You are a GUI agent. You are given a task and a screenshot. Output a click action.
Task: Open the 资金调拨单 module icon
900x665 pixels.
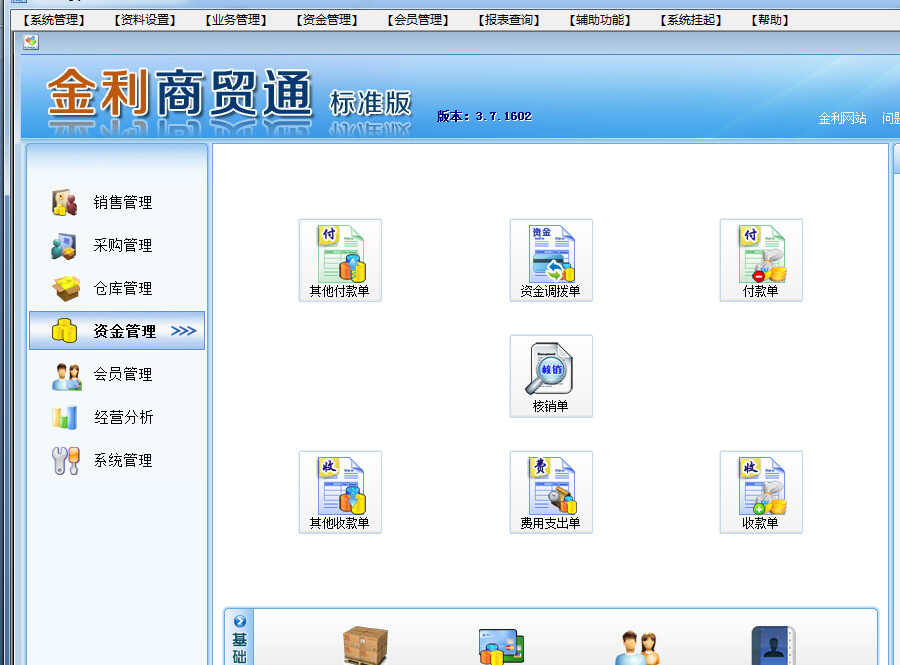click(x=551, y=260)
